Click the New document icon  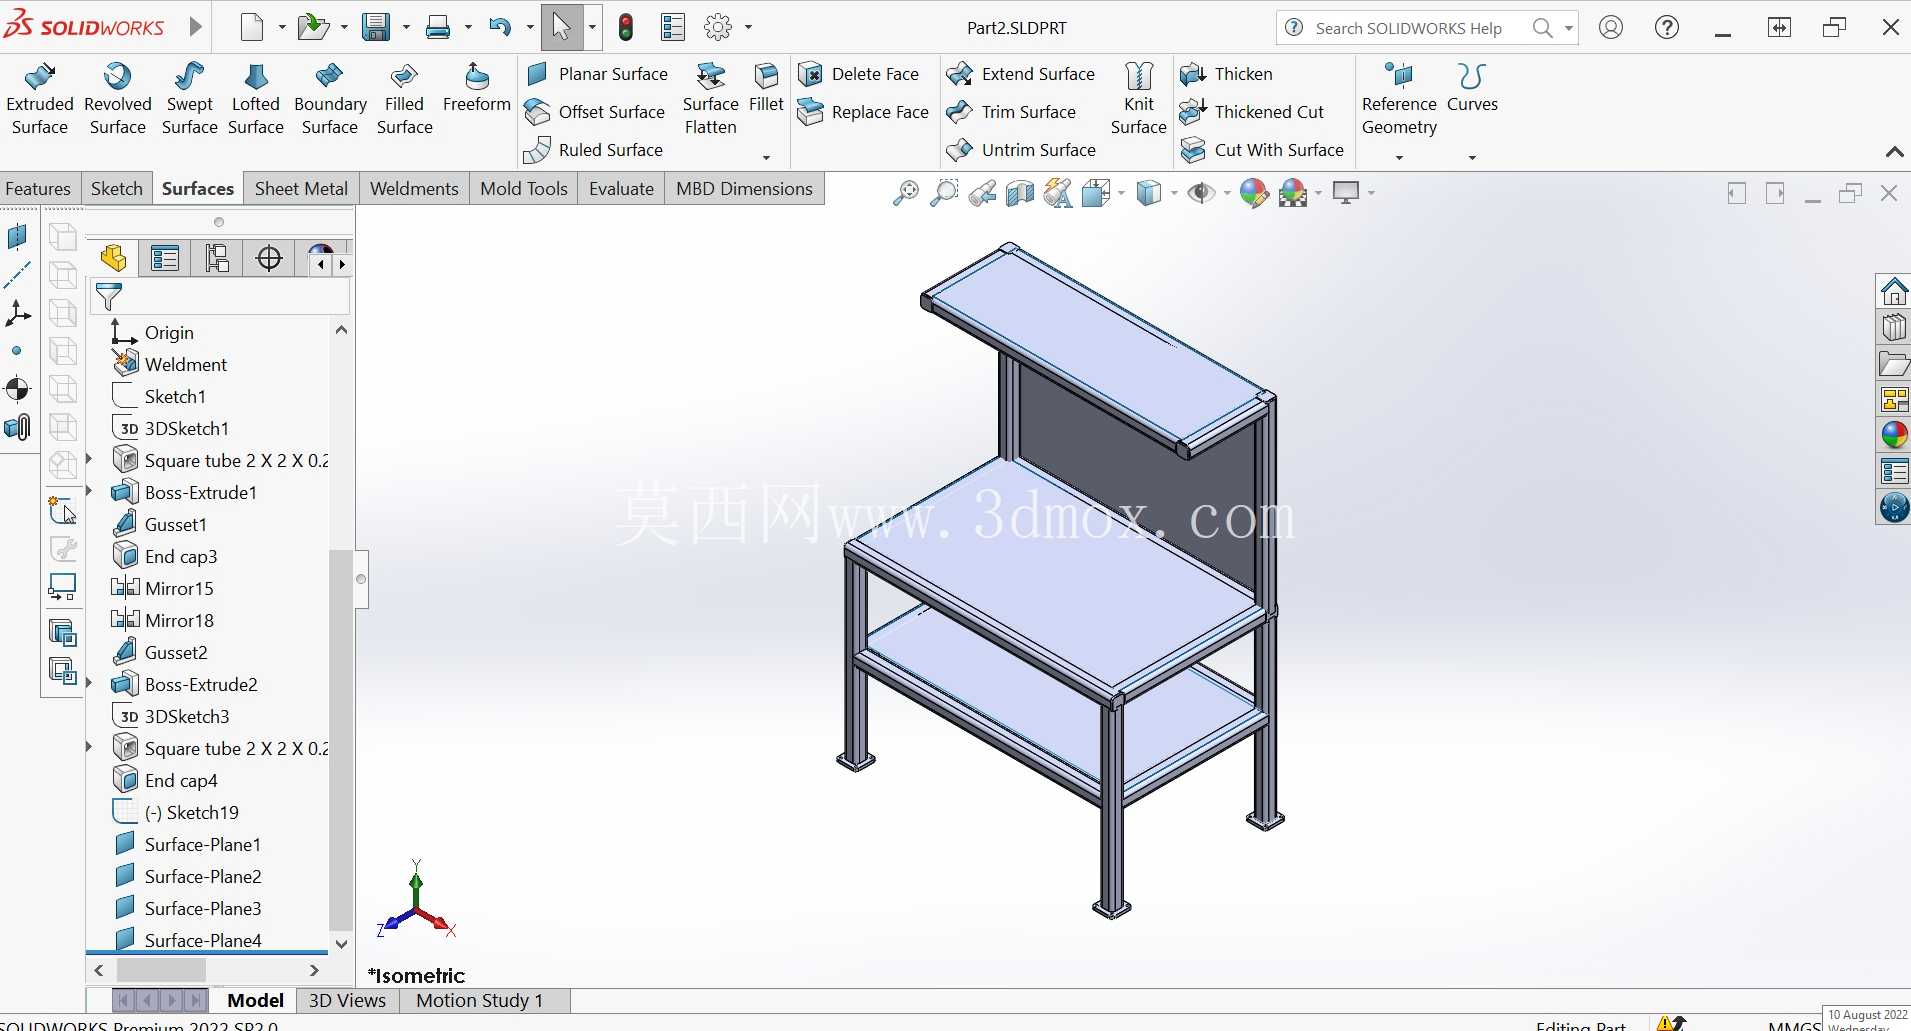[252, 27]
